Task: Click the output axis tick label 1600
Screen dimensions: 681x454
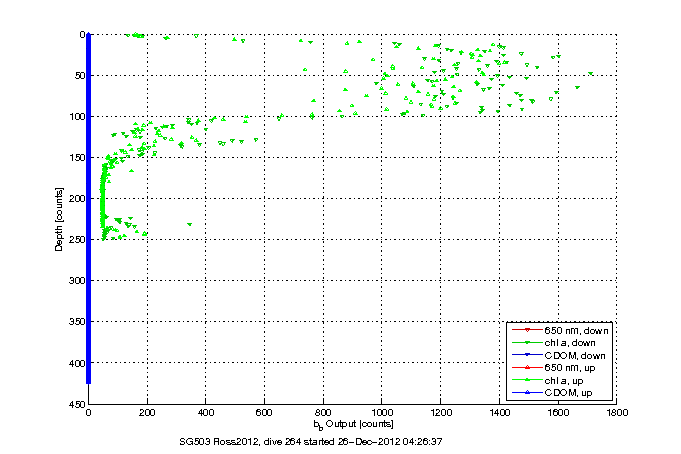Action: [x=558, y=412]
